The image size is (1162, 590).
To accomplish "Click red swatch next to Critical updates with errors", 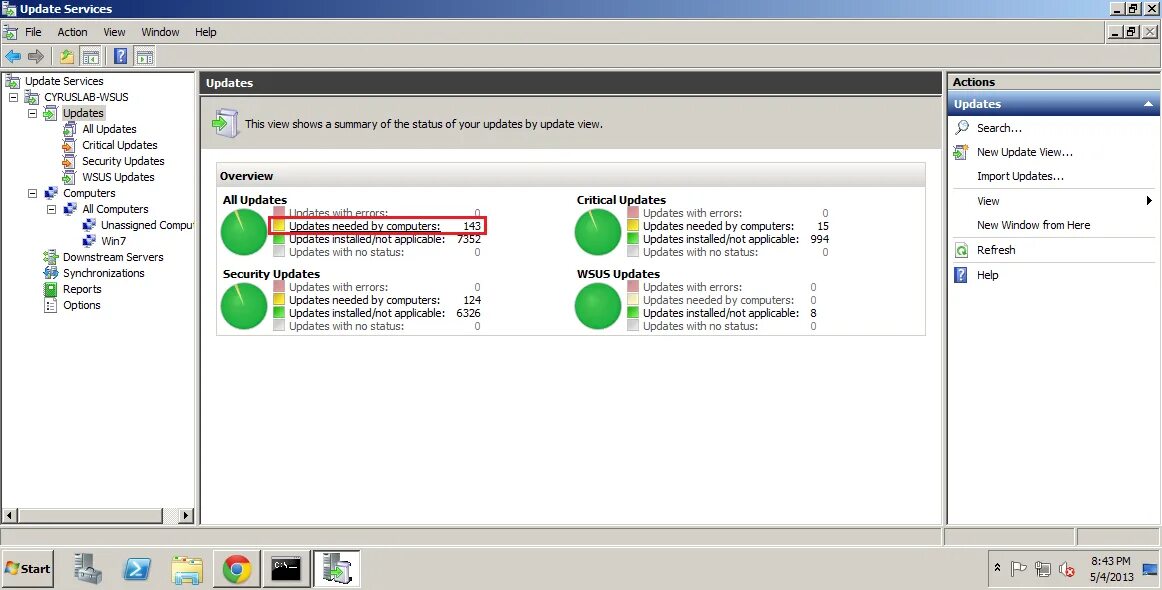I will click(633, 213).
